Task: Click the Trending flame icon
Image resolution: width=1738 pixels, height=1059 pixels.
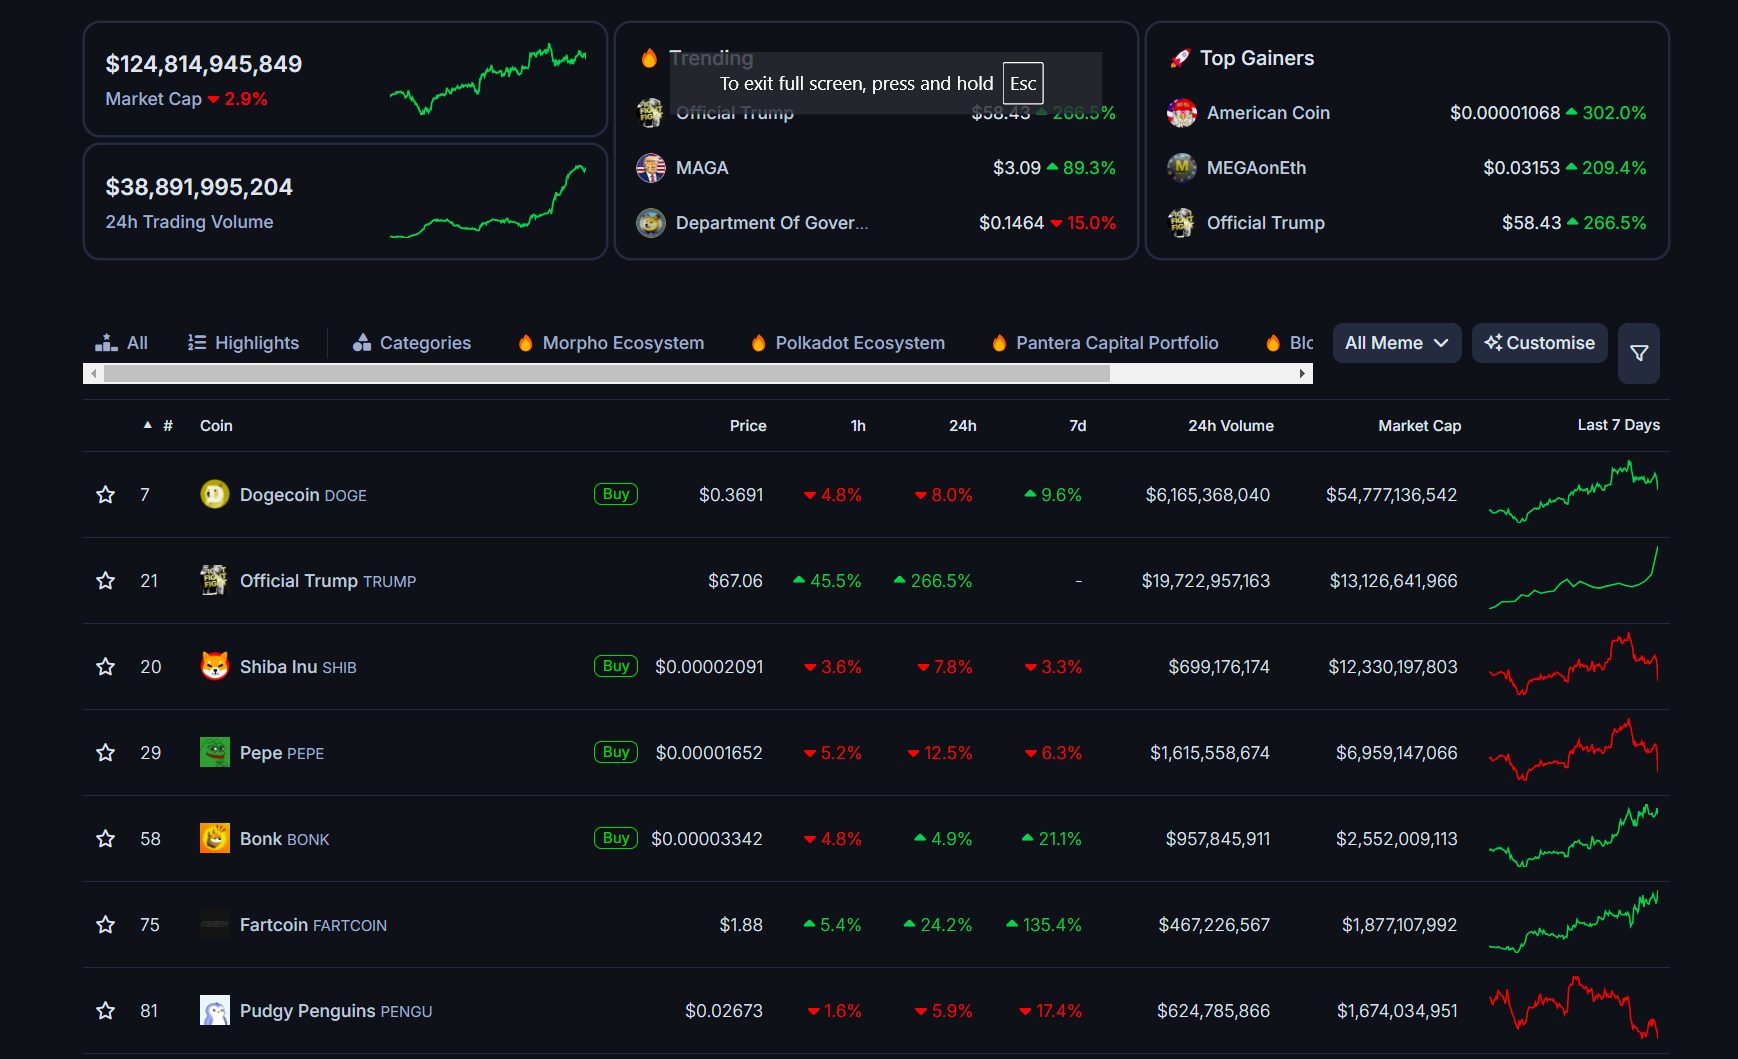Action: click(649, 59)
